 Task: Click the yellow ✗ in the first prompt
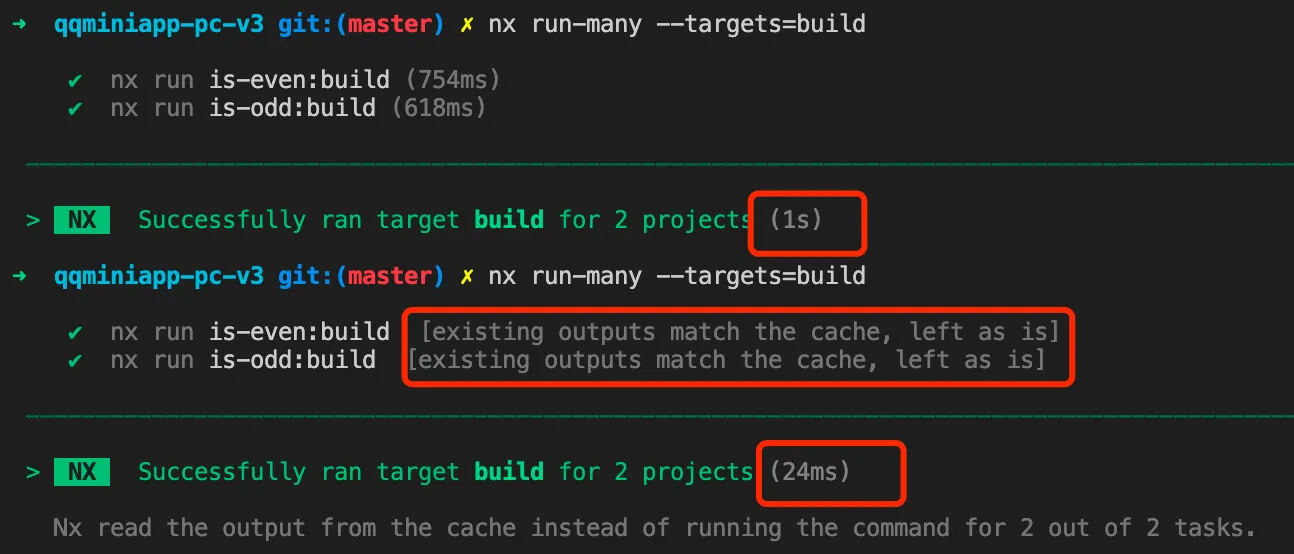click(466, 24)
